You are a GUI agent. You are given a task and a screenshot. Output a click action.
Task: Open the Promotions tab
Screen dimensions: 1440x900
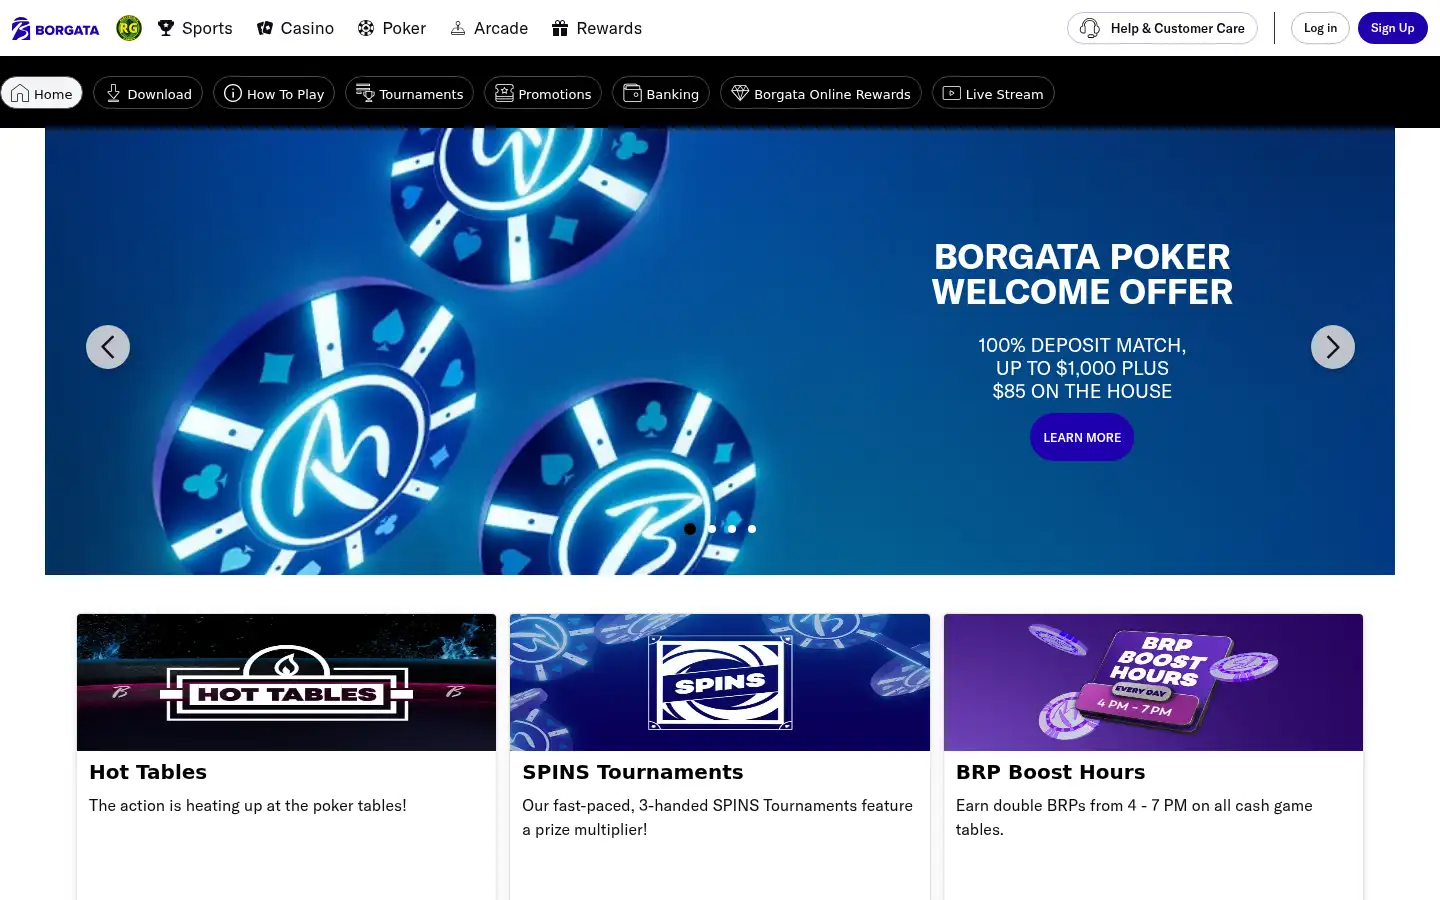543,93
